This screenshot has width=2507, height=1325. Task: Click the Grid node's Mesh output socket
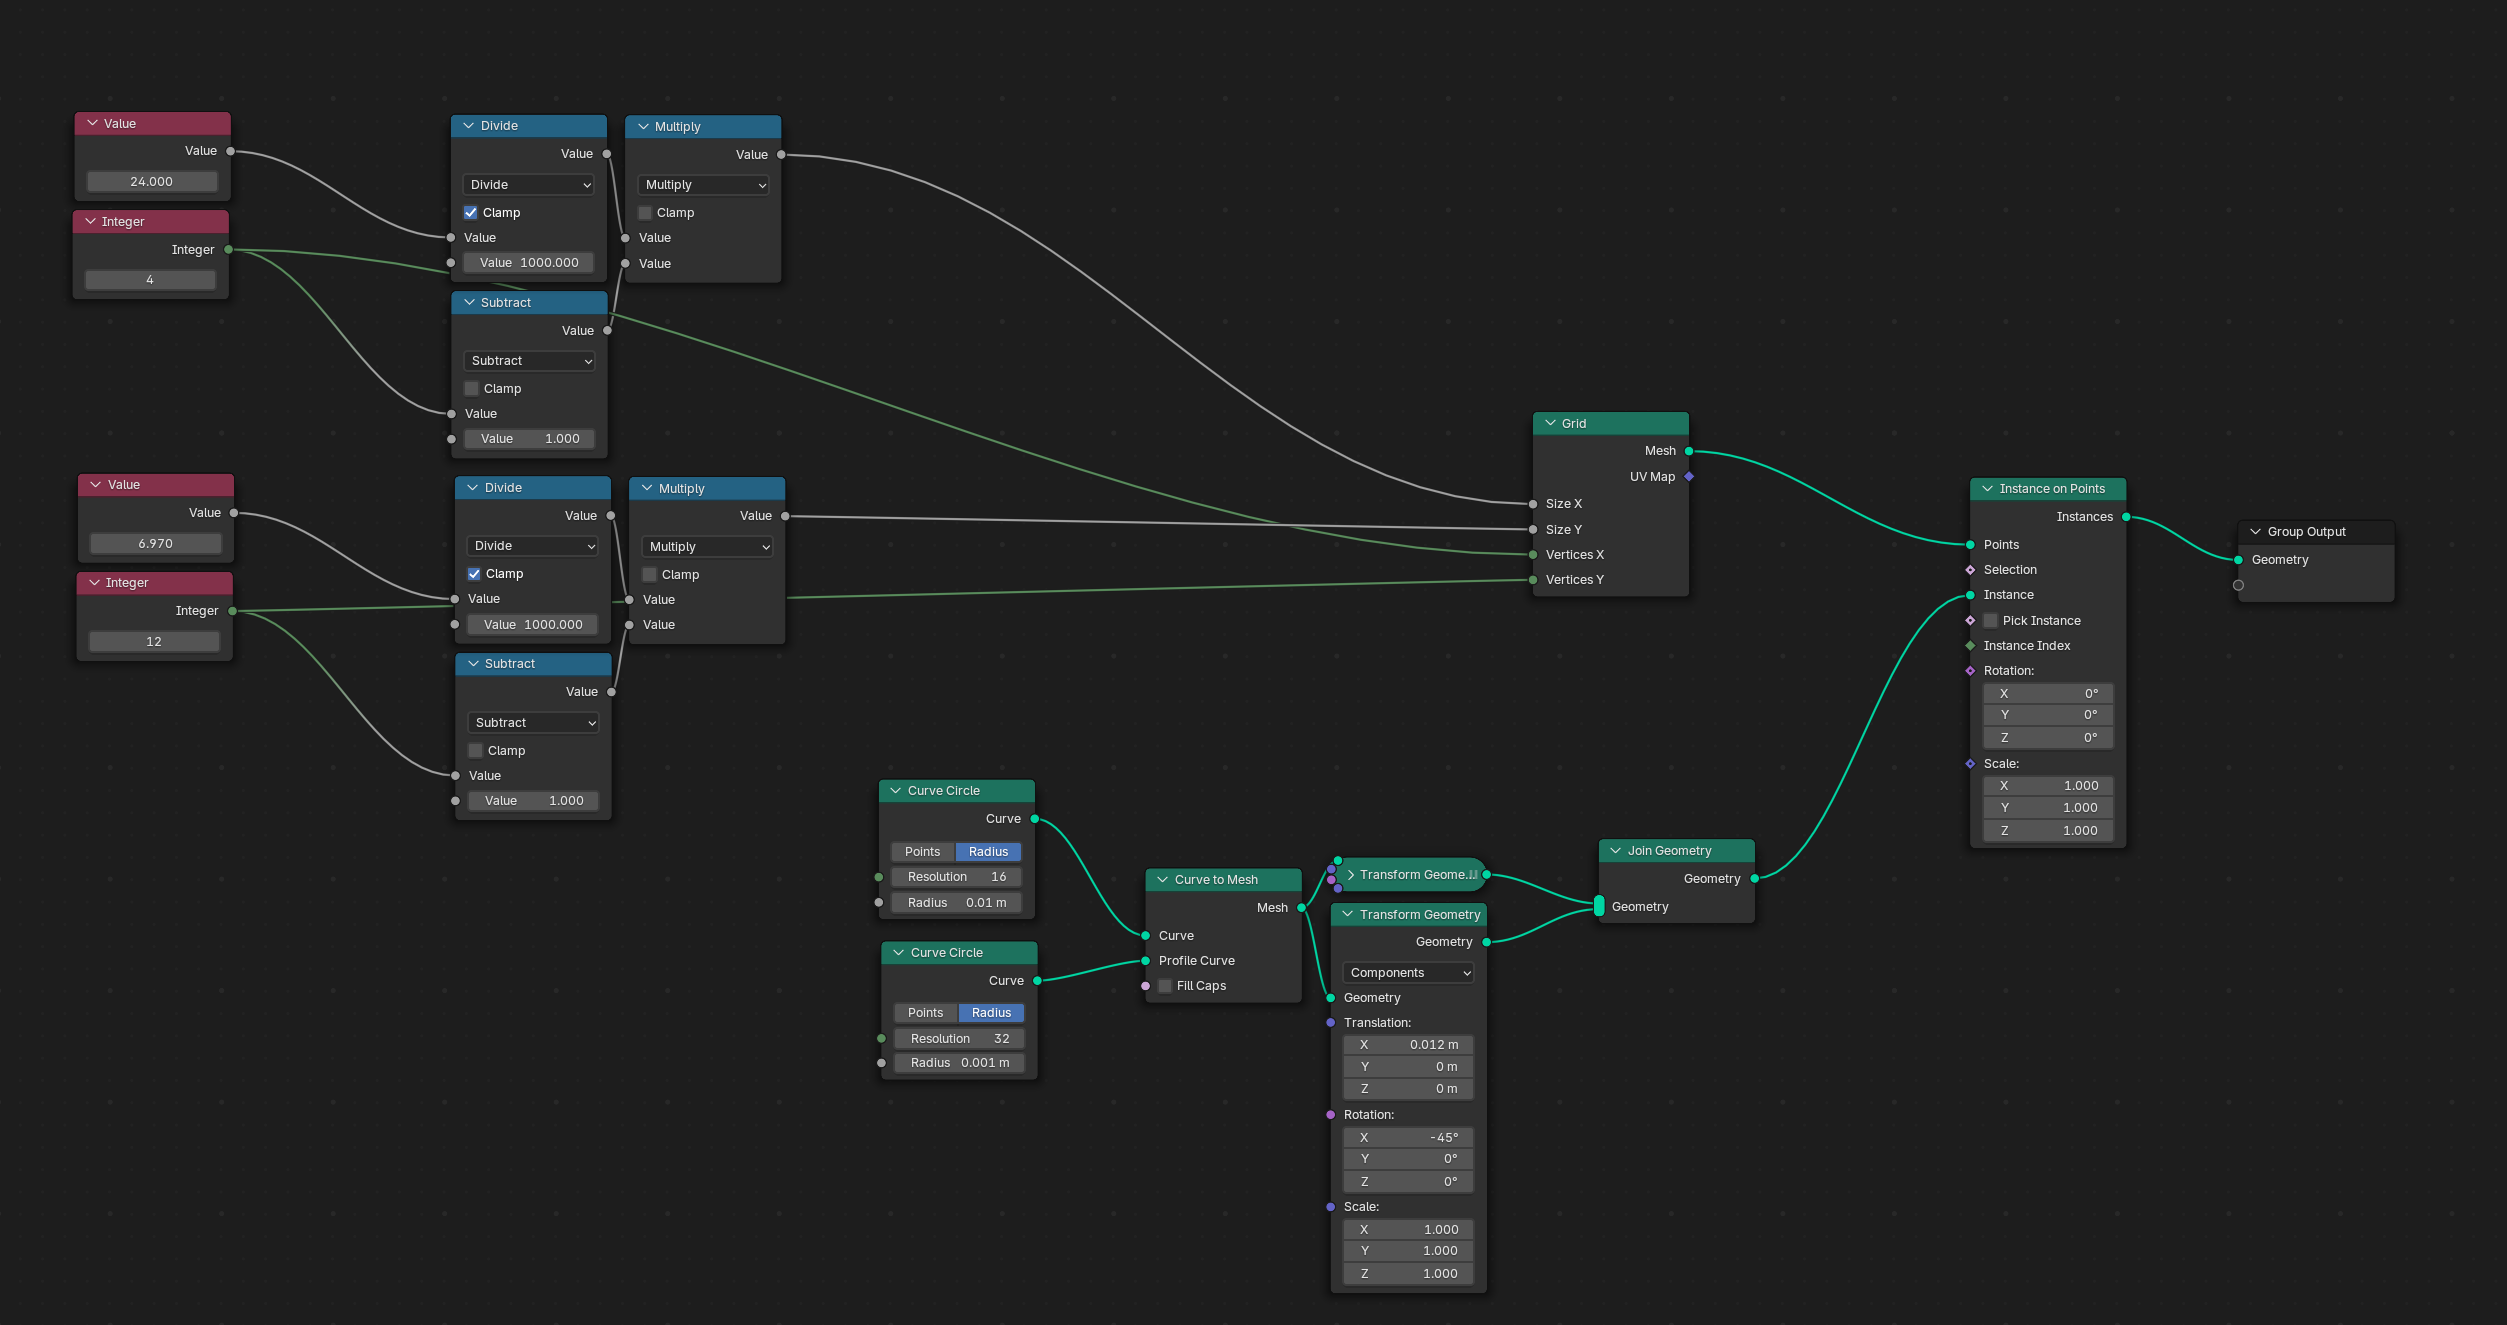(1689, 451)
